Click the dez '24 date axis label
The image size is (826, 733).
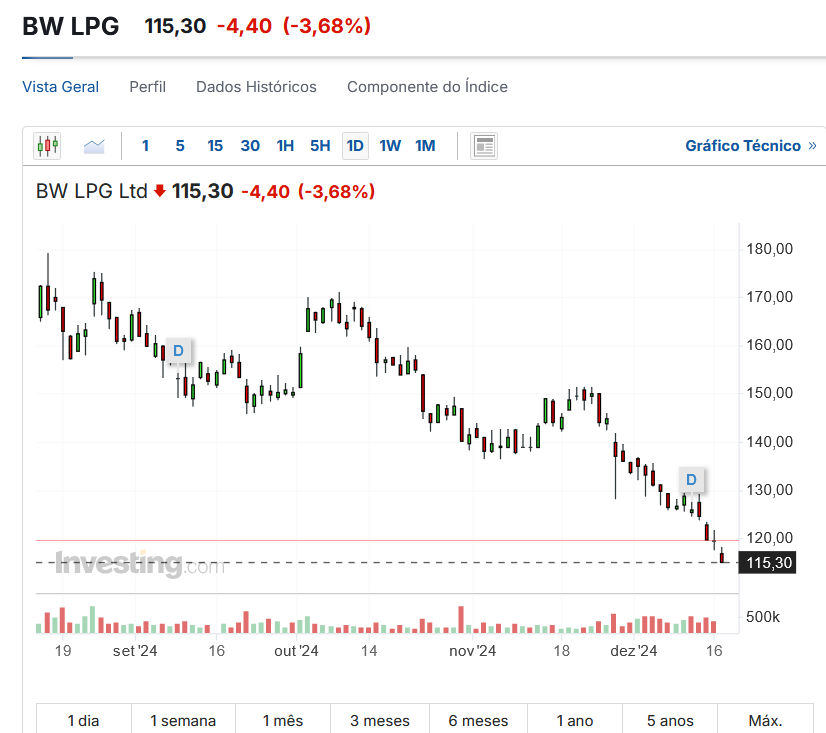click(634, 651)
